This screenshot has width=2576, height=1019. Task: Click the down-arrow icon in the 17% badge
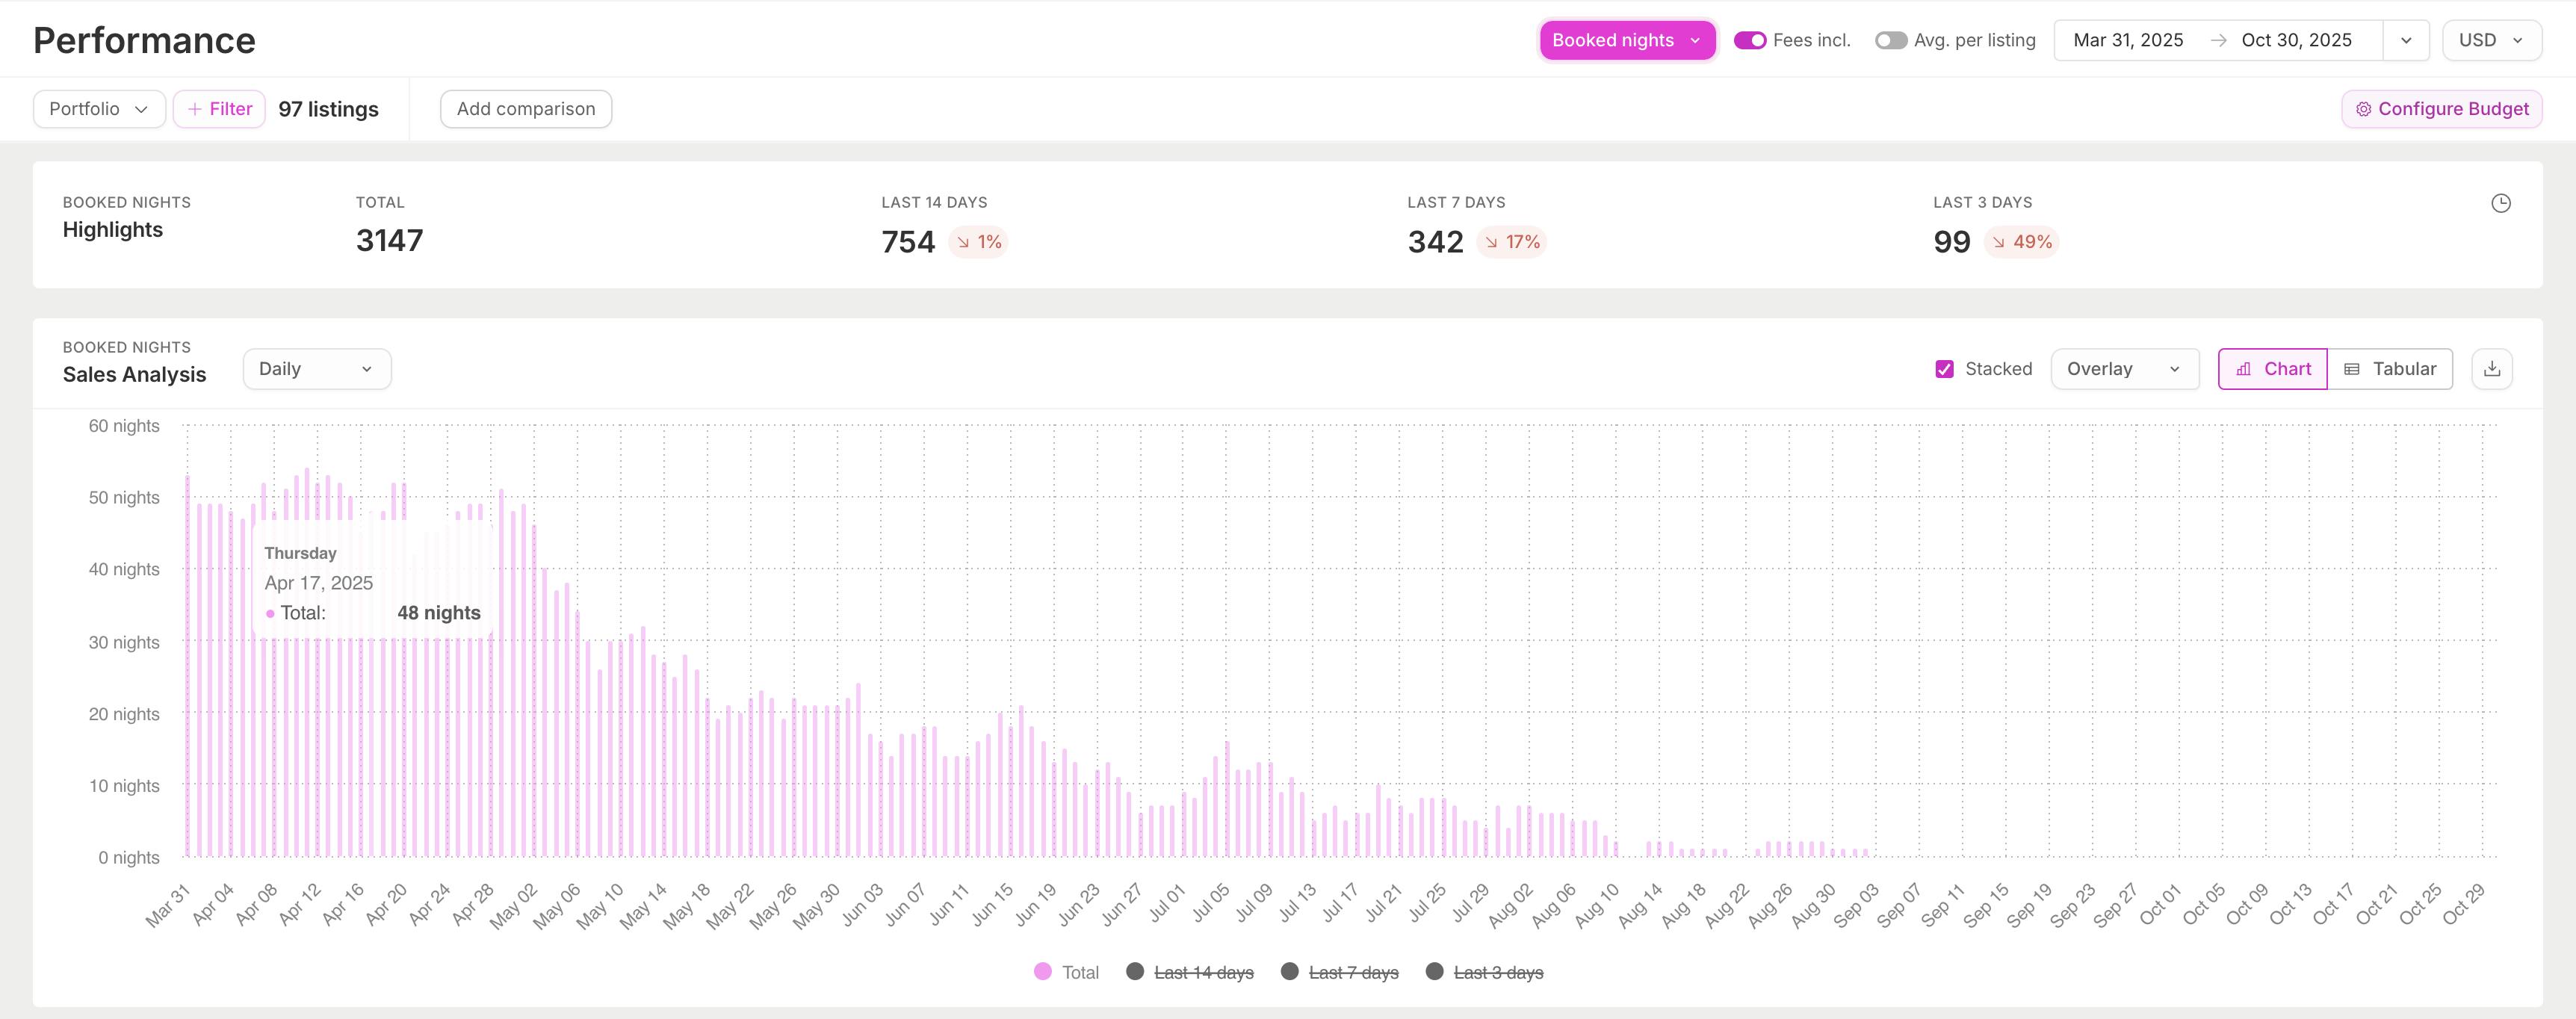[1491, 242]
